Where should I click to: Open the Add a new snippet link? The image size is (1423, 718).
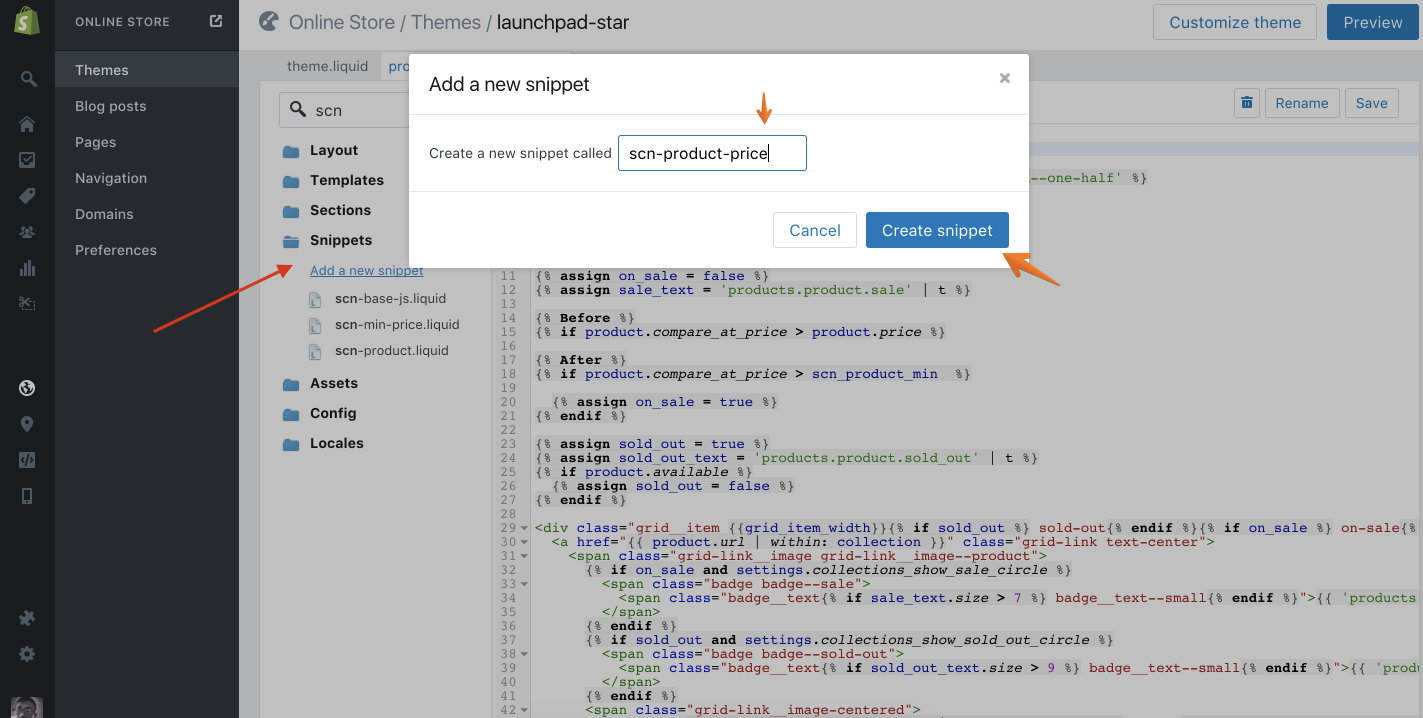(366, 270)
